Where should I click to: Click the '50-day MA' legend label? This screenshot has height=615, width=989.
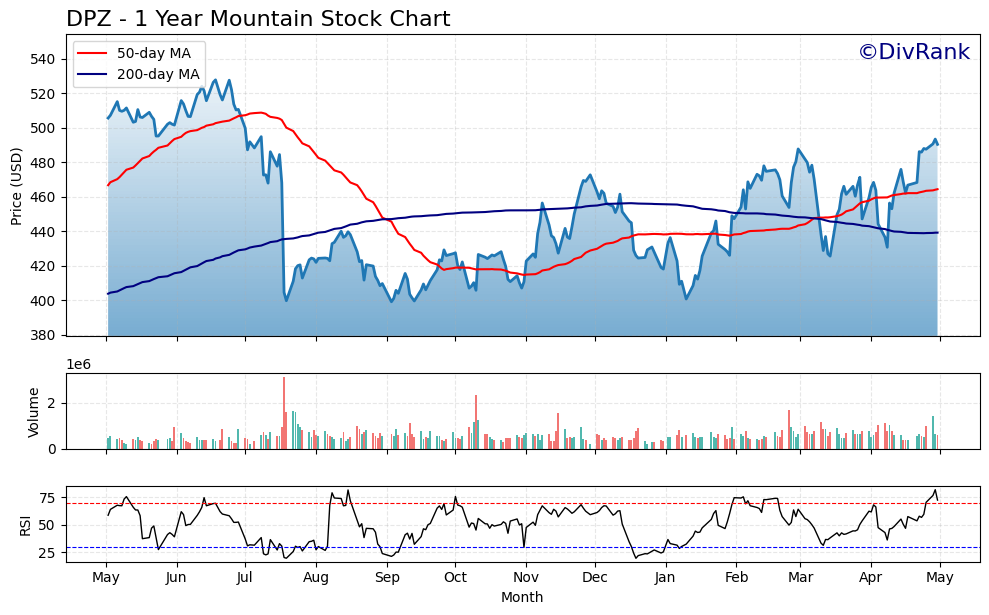tap(154, 53)
